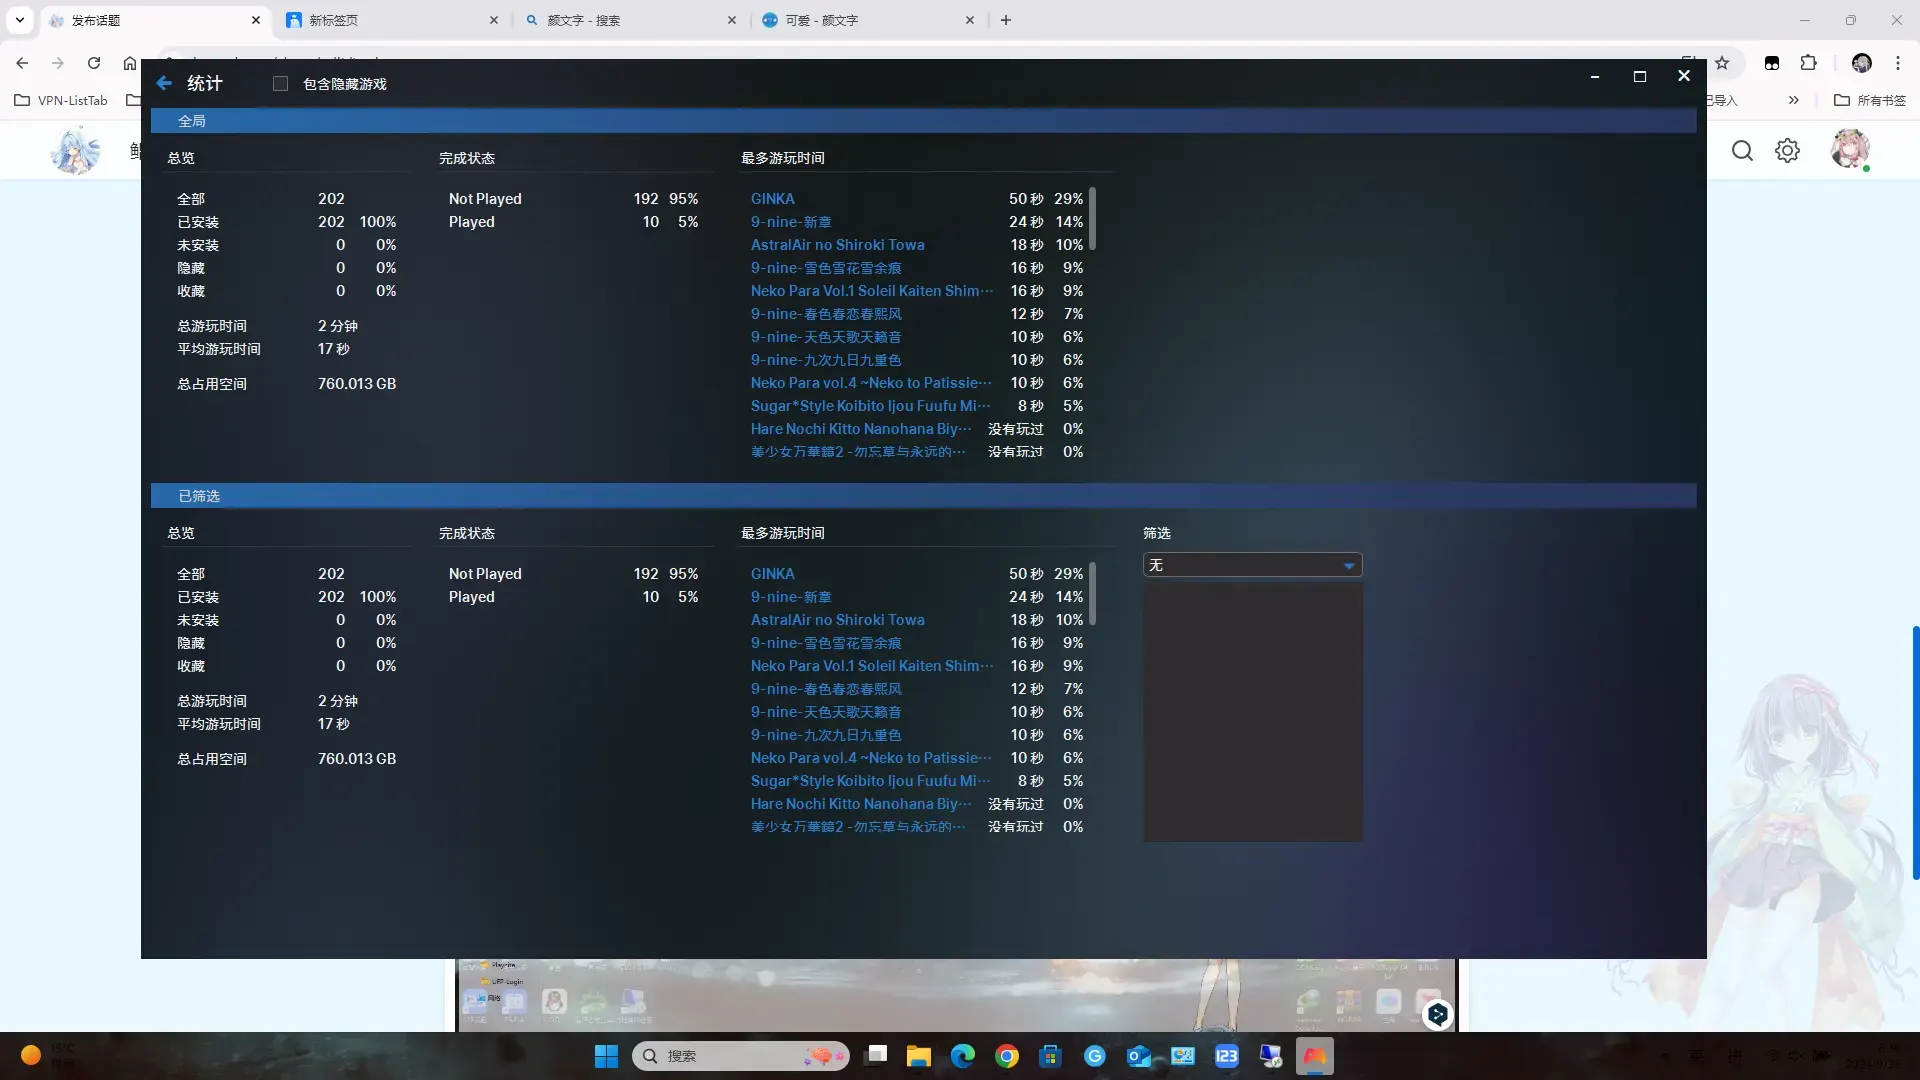
Task: Bookmark page with the star icon
Action: pos(1722,63)
